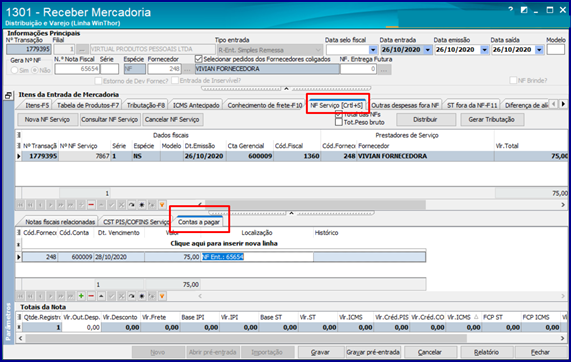
Task: Click Cancelar NF Serviço button
Action: pyautogui.click(x=172, y=119)
